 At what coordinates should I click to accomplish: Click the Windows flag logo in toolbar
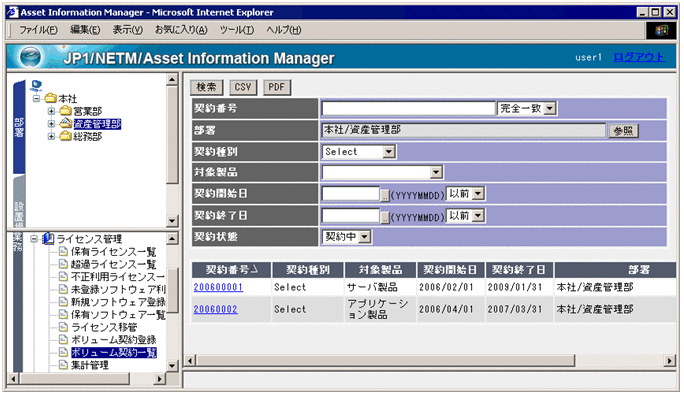[661, 30]
